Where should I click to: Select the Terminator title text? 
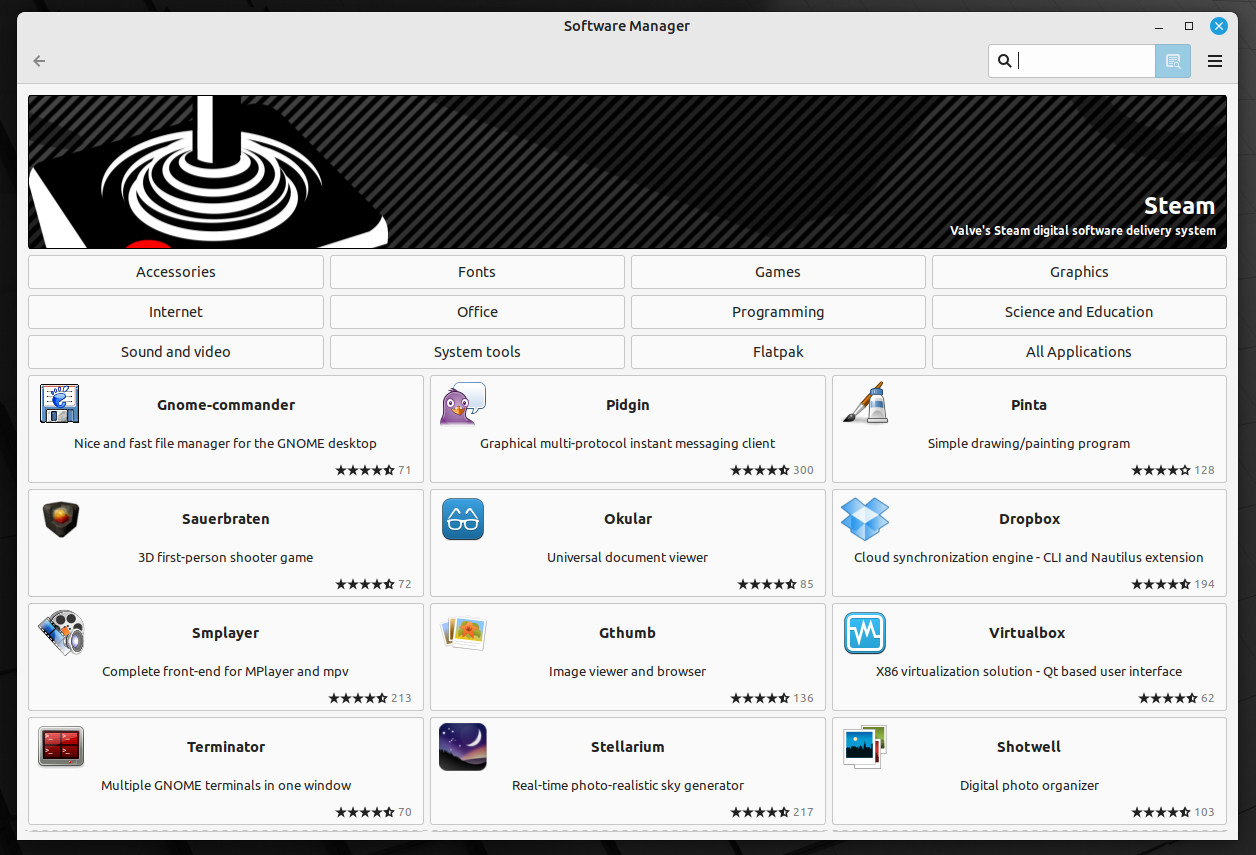tap(226, 747)
